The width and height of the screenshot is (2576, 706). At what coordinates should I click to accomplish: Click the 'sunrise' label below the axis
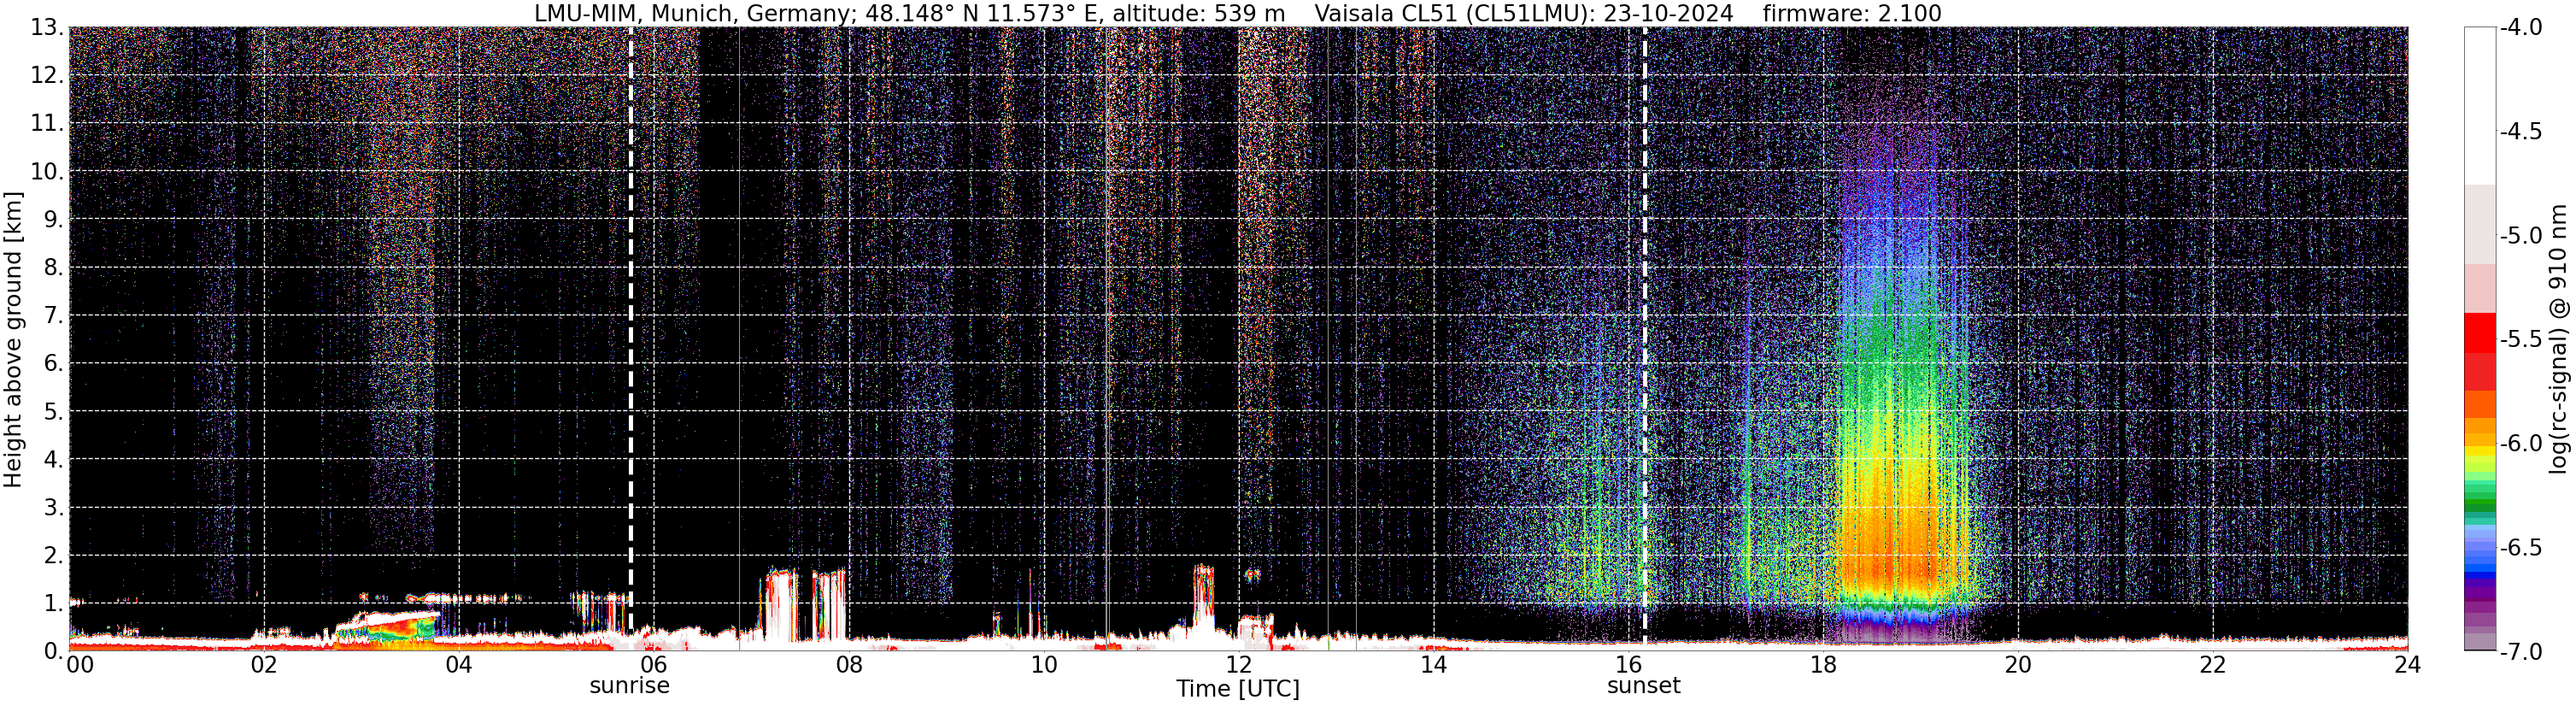pos(629,686)
